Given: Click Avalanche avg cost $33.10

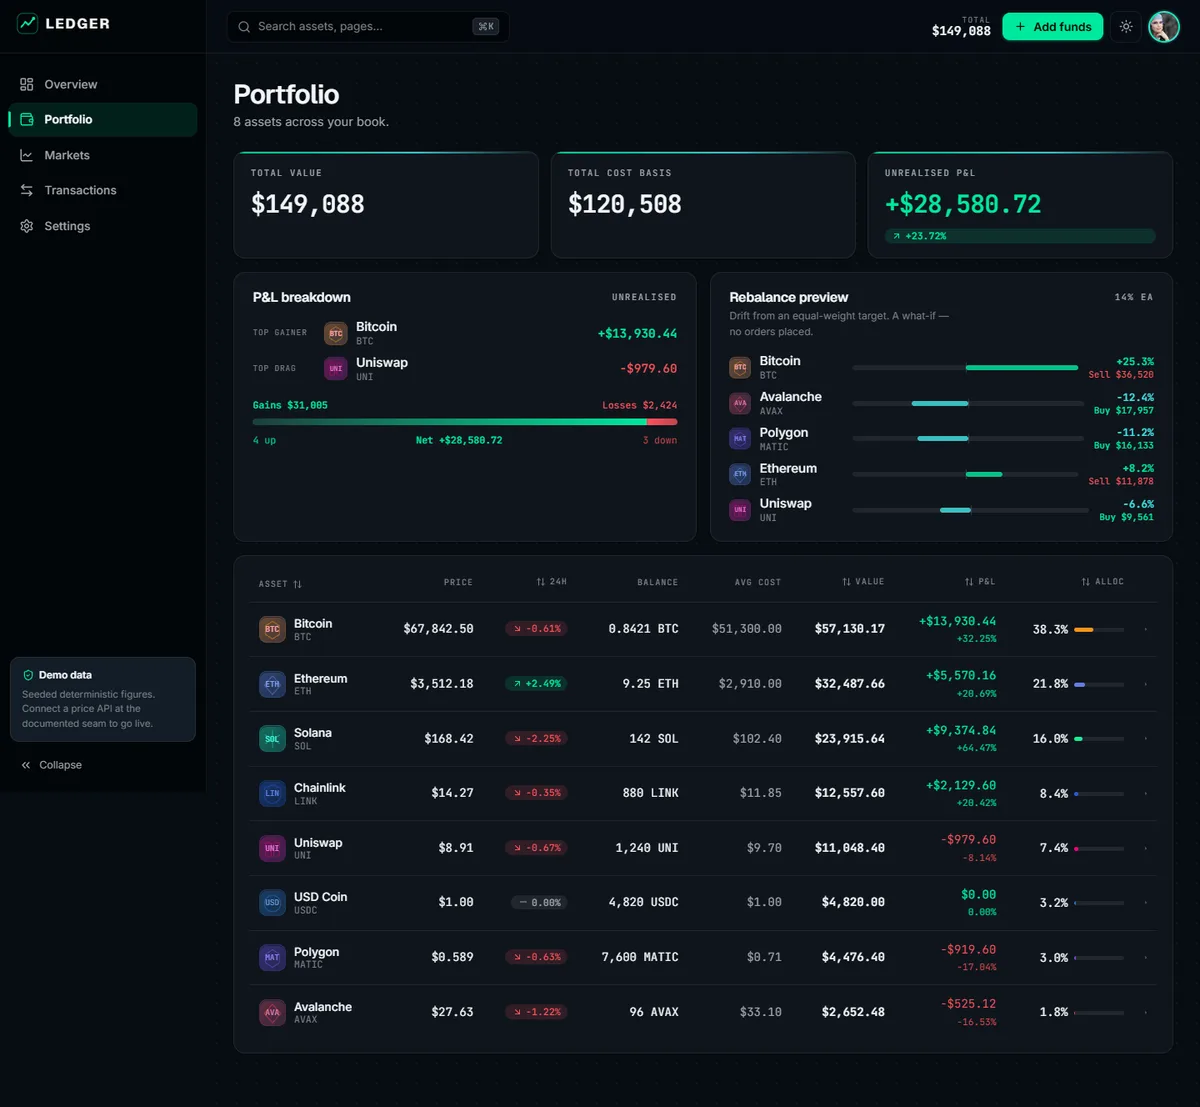Looking at the screenshot, I should pos(761,1012).
